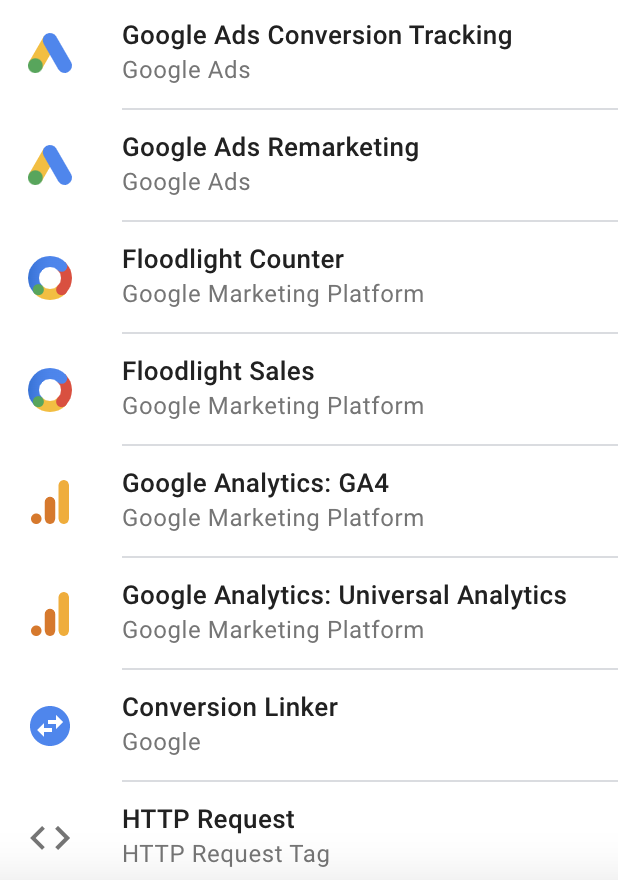This screenshot has width=618, height=880.
Task: Click the Conversion Linker blue arrows icon
Action: point(50,726)
